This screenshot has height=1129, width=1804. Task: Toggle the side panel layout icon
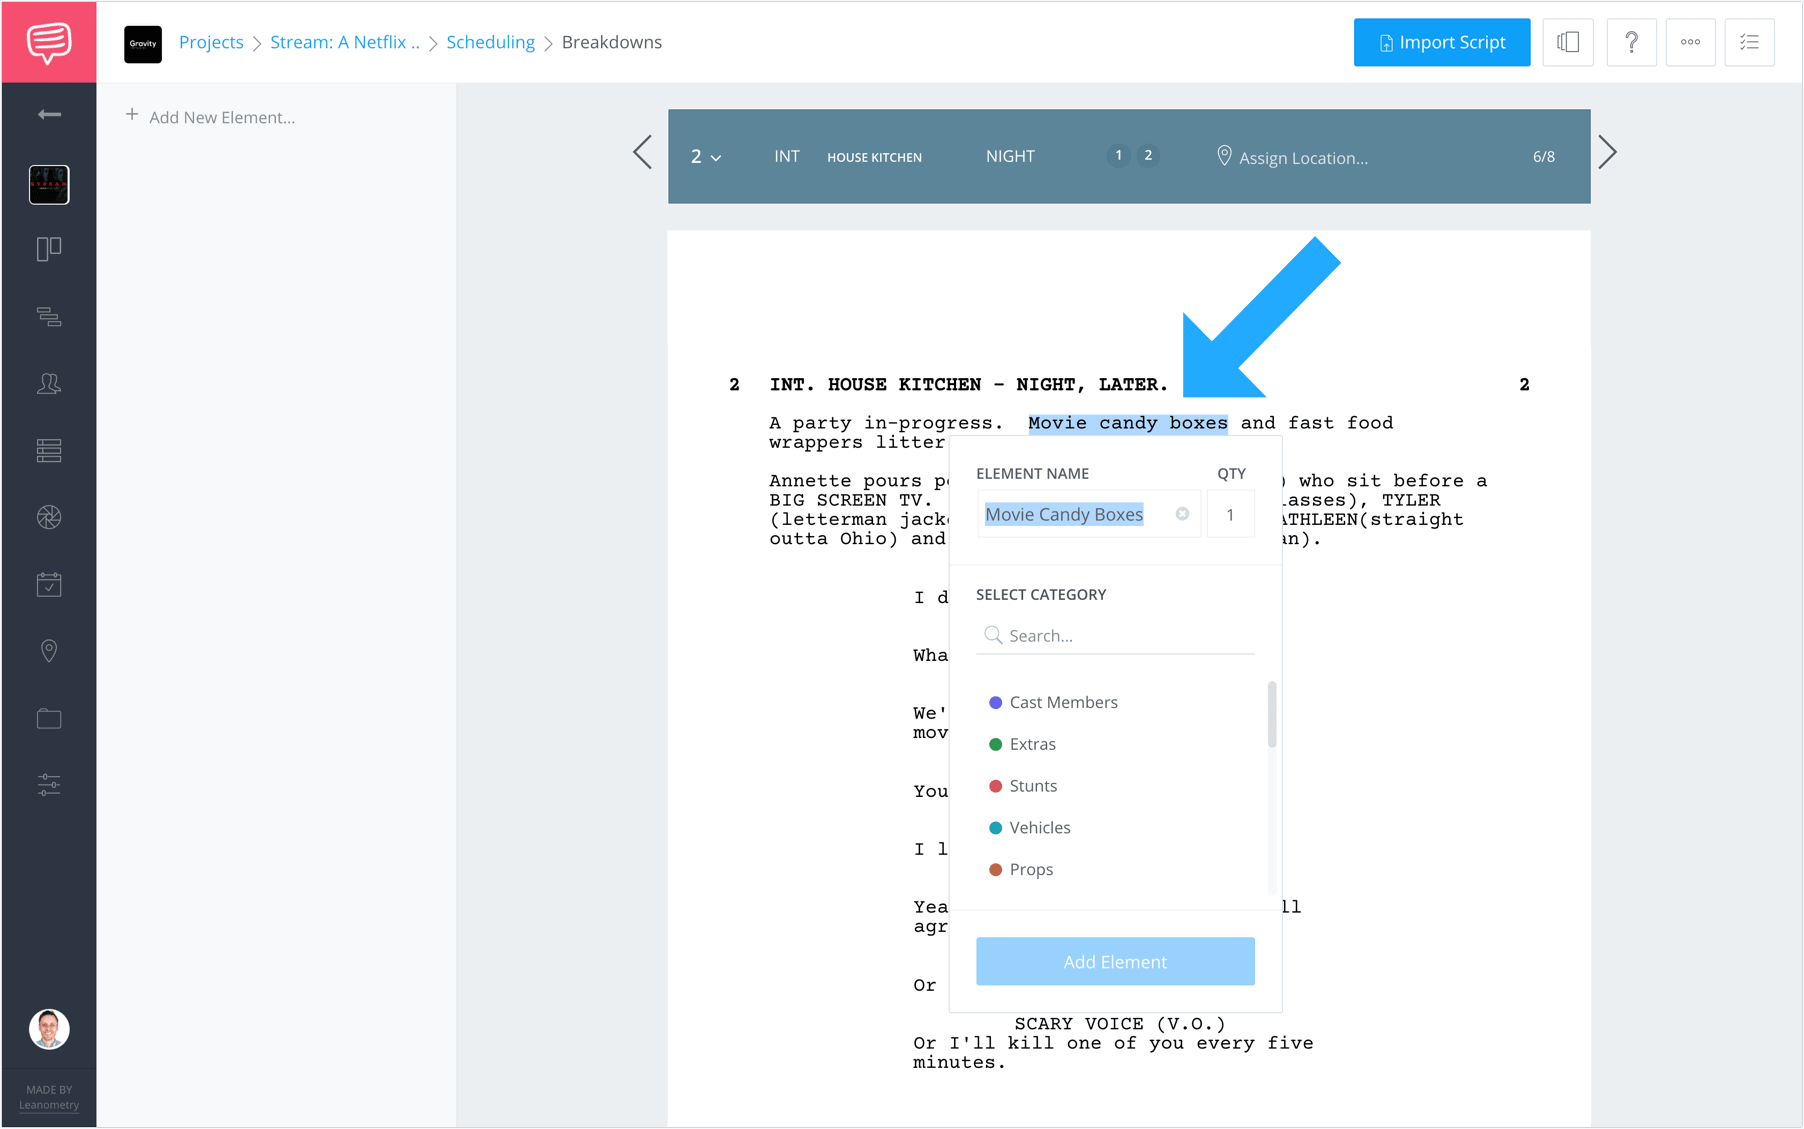click(1567, 42)
